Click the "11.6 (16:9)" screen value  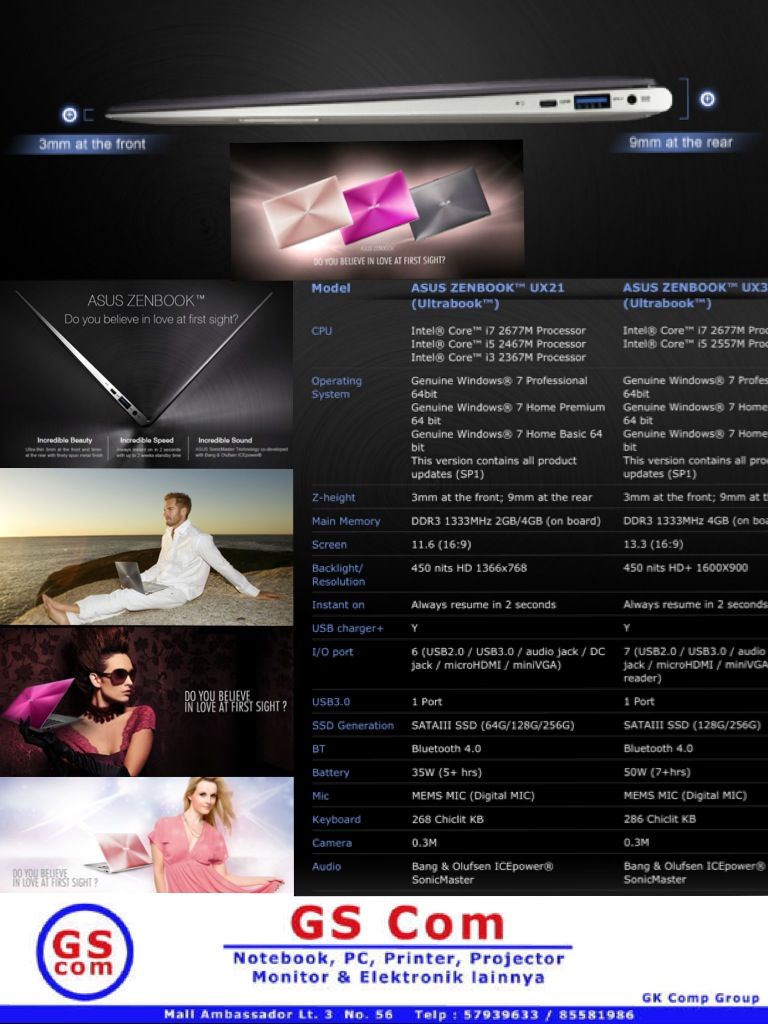click(441, 545)
